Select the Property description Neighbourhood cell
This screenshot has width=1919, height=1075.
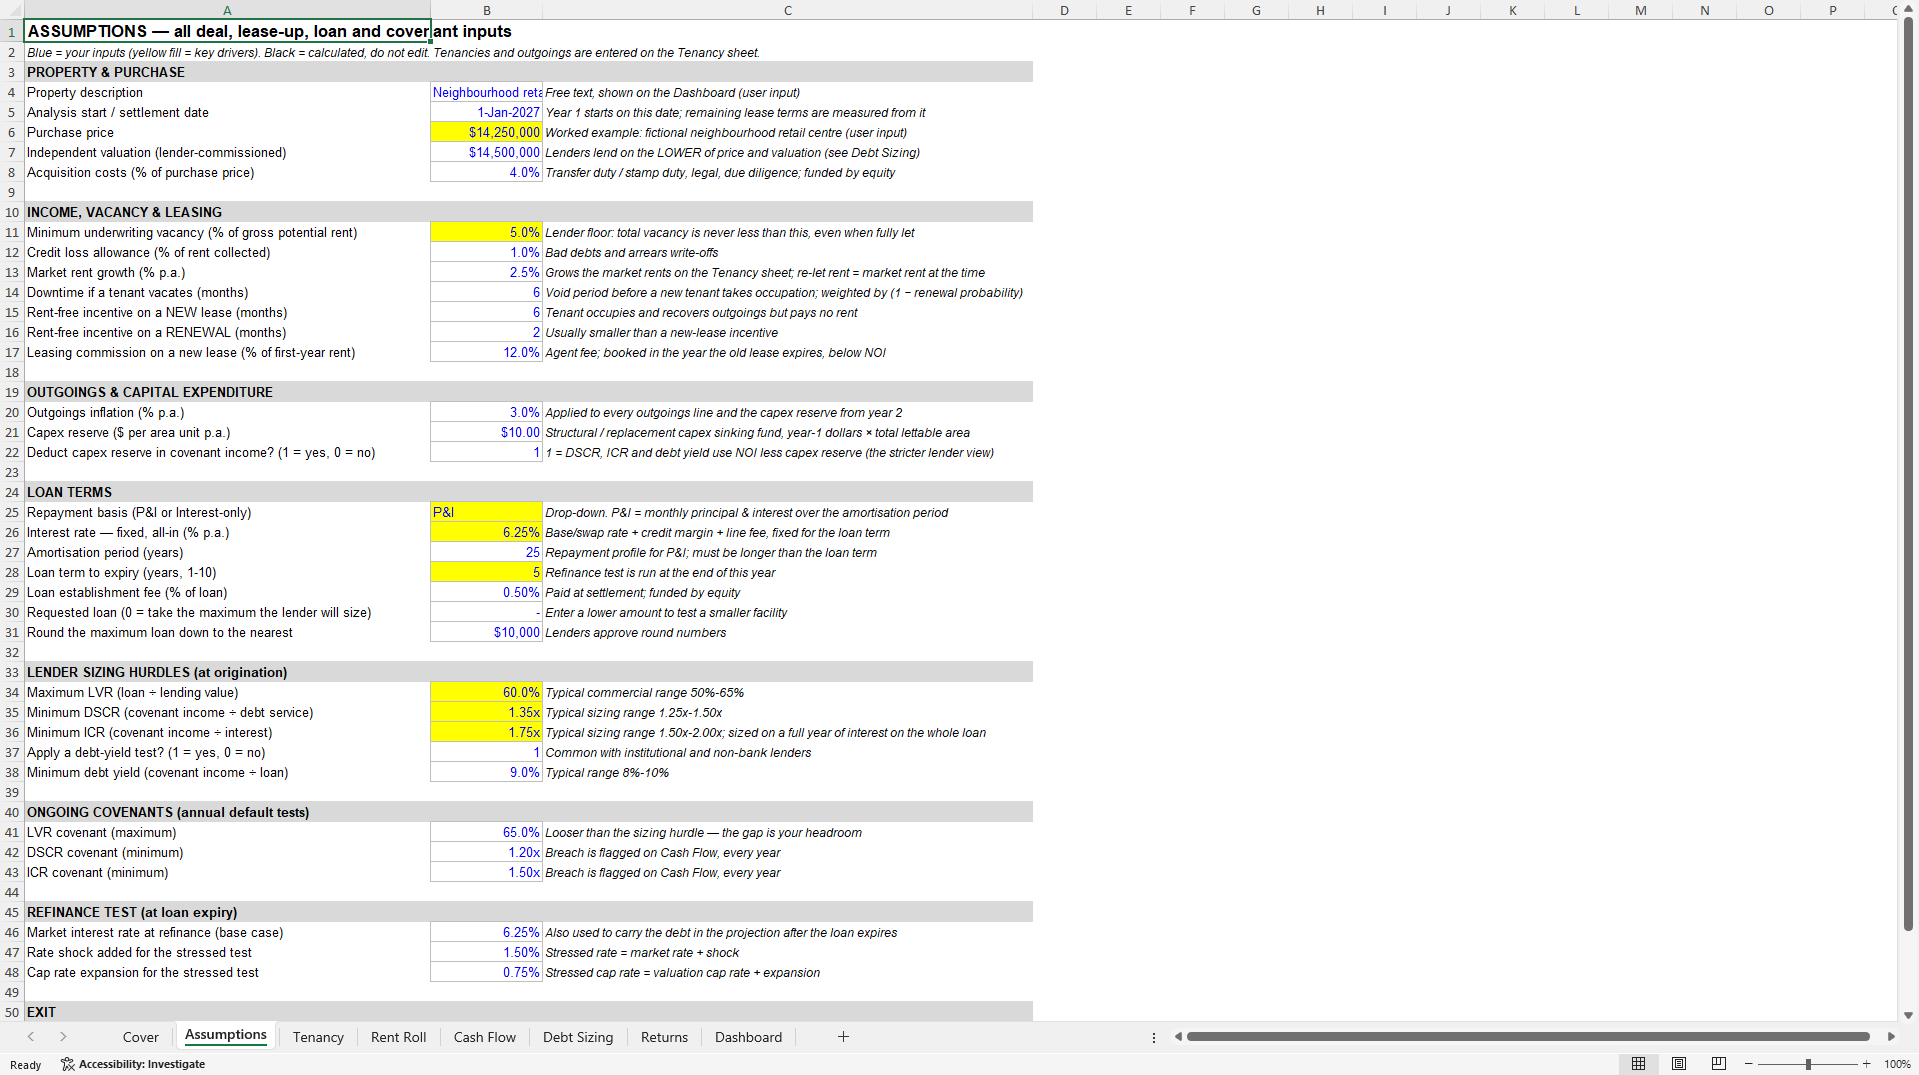[486, 92]
